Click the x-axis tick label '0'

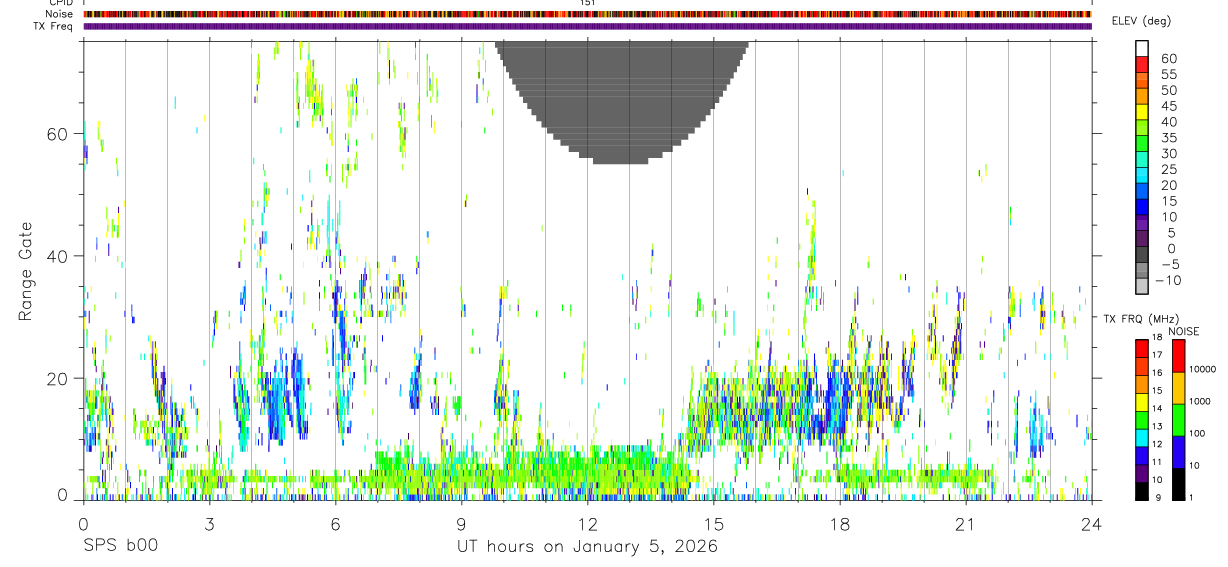coord(83,525)
